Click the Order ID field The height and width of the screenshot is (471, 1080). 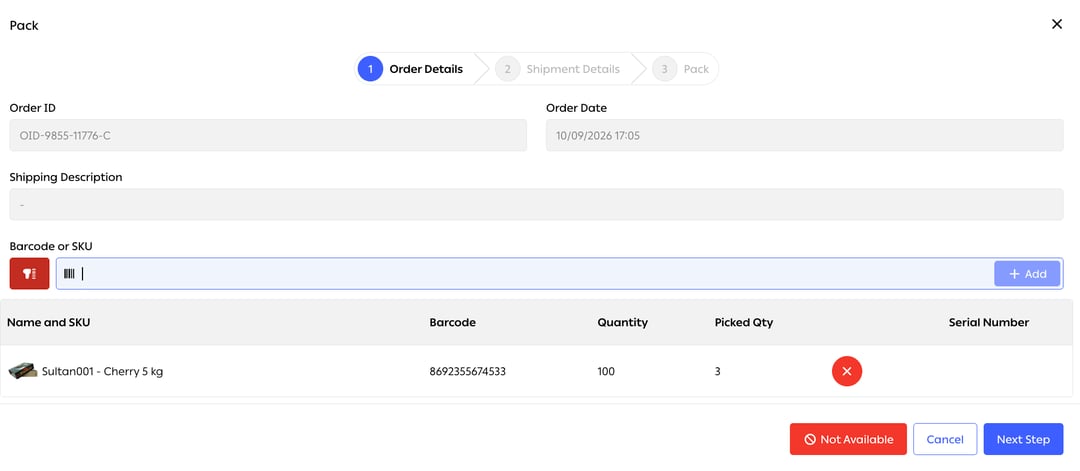pyautogui.click(x=268, y=136)
